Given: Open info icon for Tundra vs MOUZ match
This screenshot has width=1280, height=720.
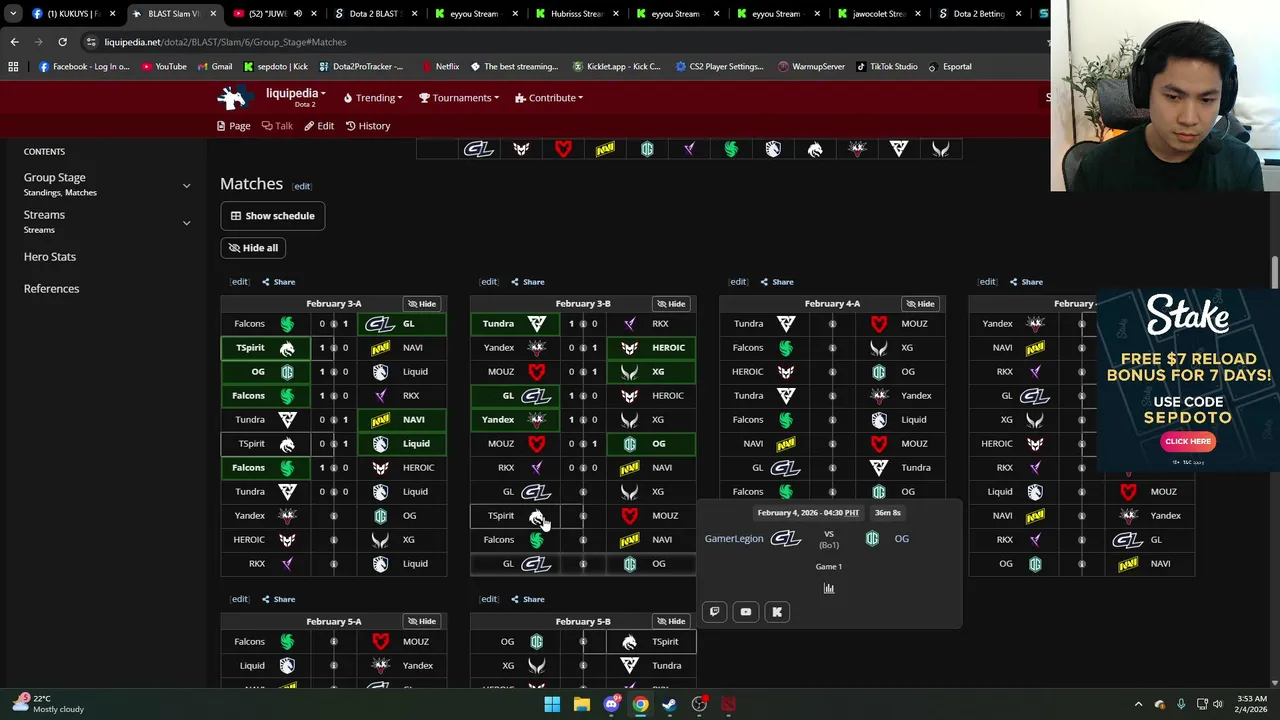Looking at the screenshot, I should pos(832,324).
